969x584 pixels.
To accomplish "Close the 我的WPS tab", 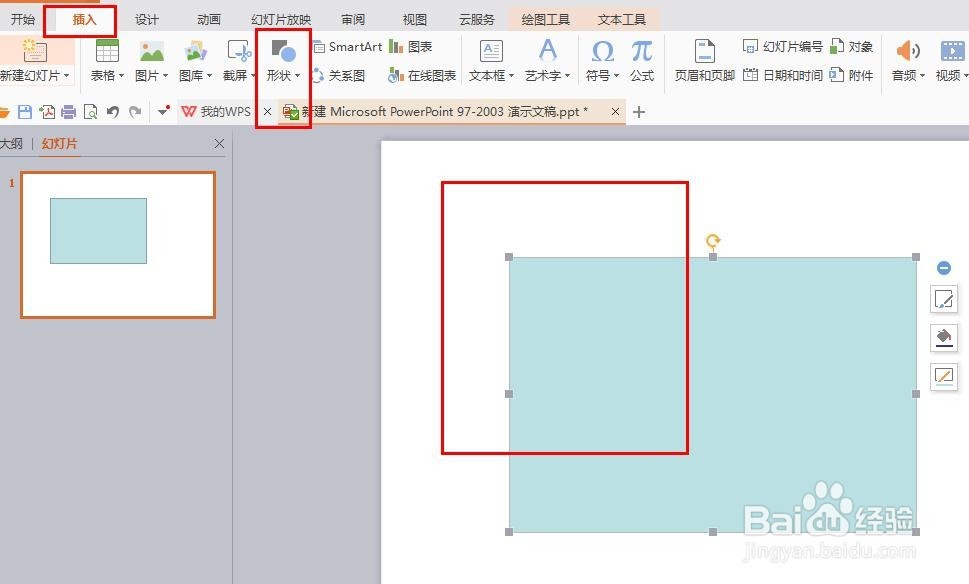I will click(268, 112).
